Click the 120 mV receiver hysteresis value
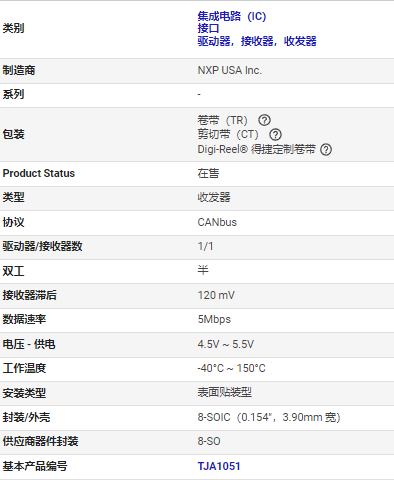 [x=216, y=295]
